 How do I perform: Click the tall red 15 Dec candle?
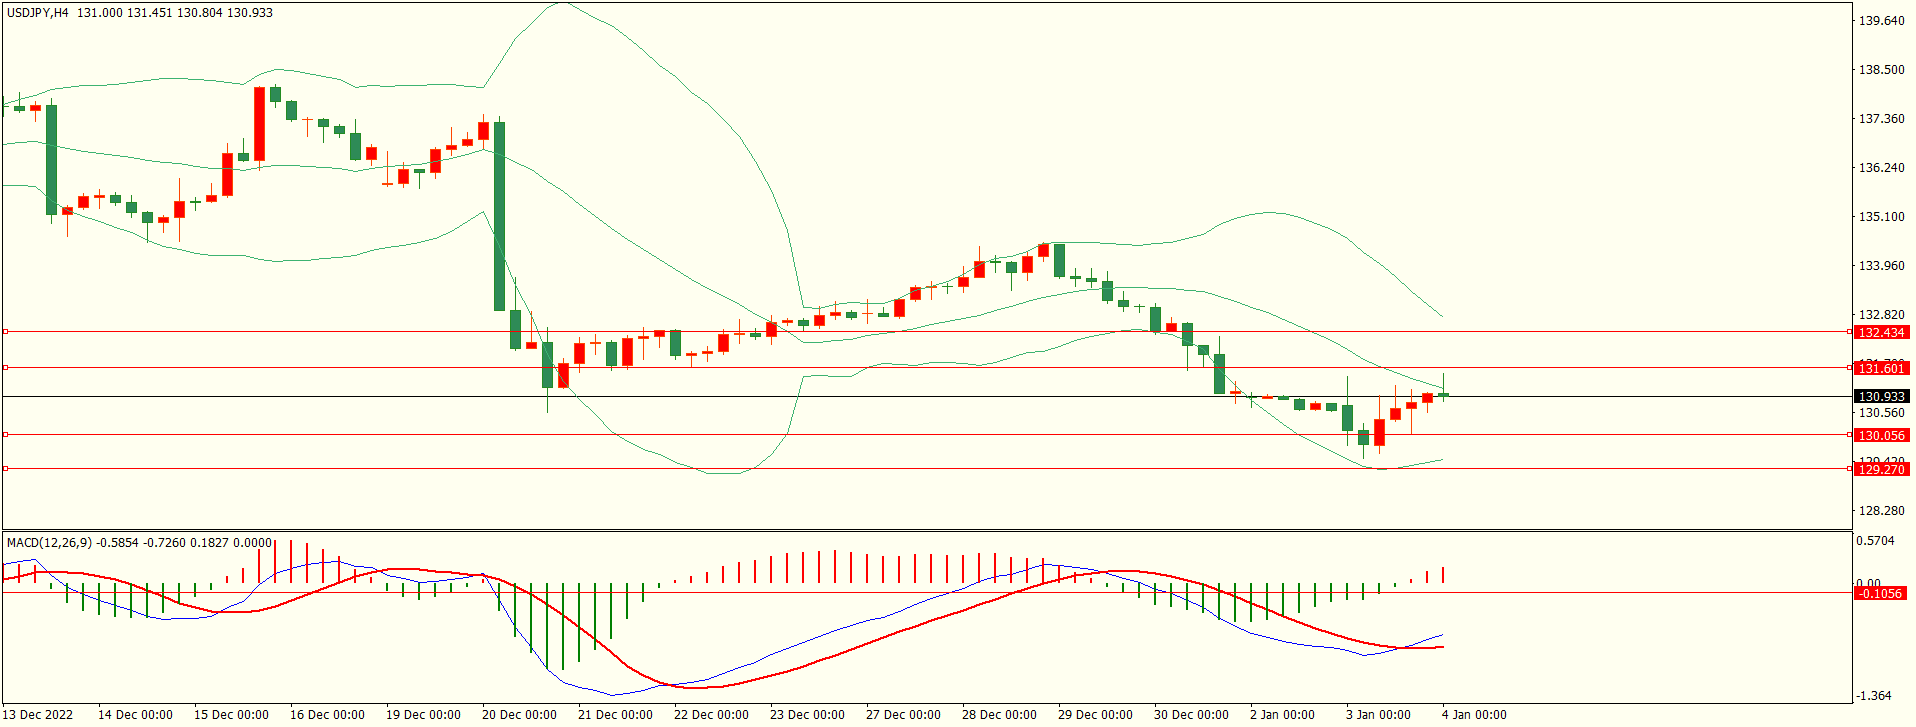(x=259, y=124)
